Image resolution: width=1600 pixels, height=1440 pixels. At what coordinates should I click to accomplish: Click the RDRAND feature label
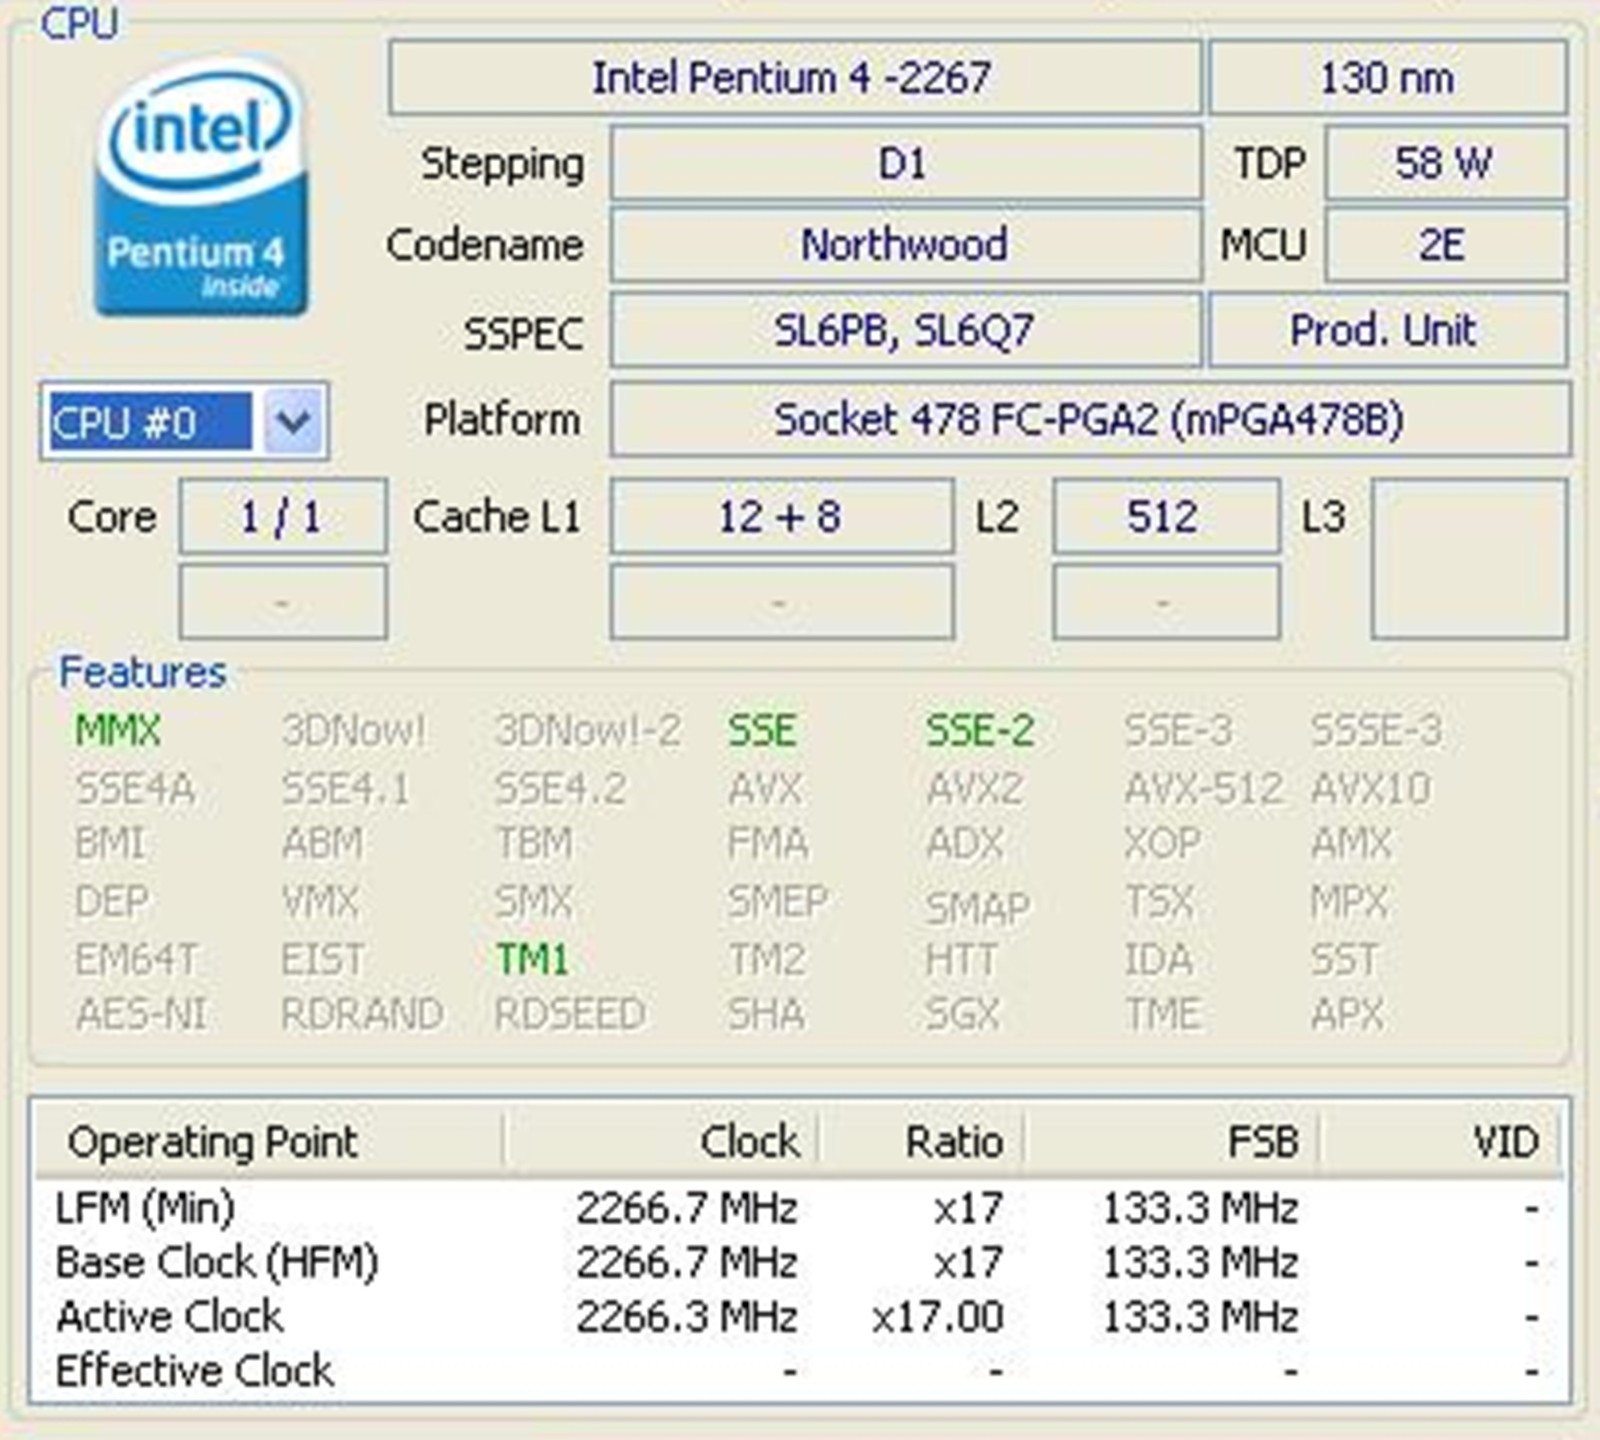(x=362, y=1015)
